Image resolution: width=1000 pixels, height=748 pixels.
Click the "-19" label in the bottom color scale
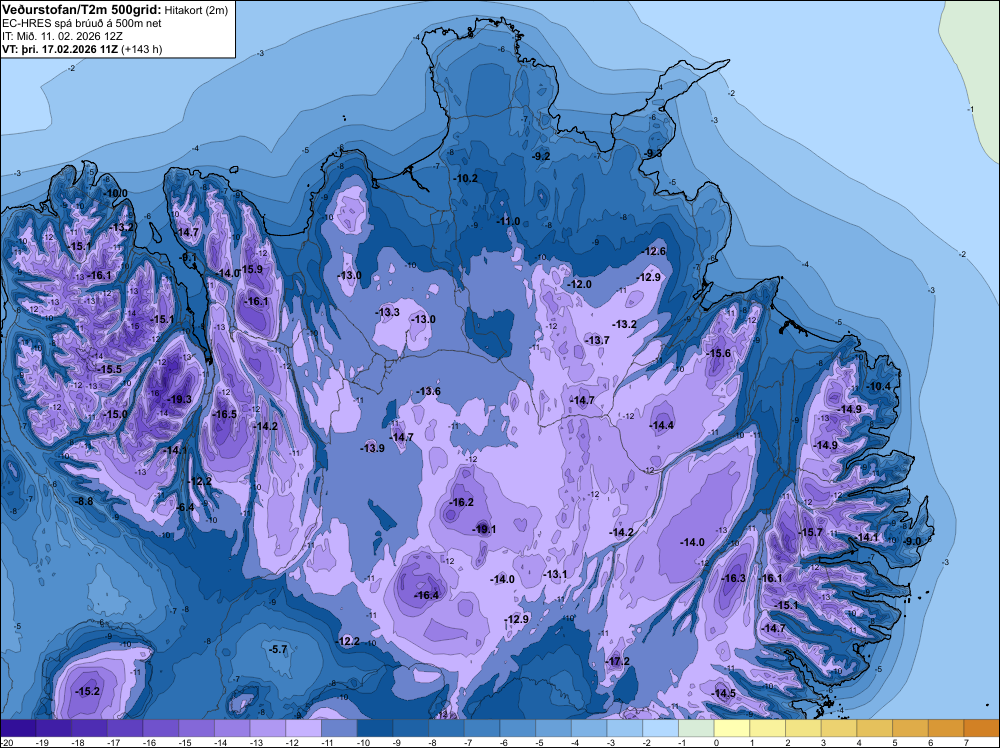pos(43,743)
